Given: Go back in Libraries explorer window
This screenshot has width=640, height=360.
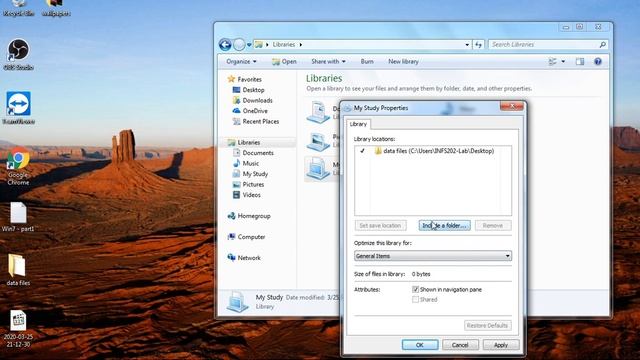Looking at the screenshot, I should (x=225, y=44).
